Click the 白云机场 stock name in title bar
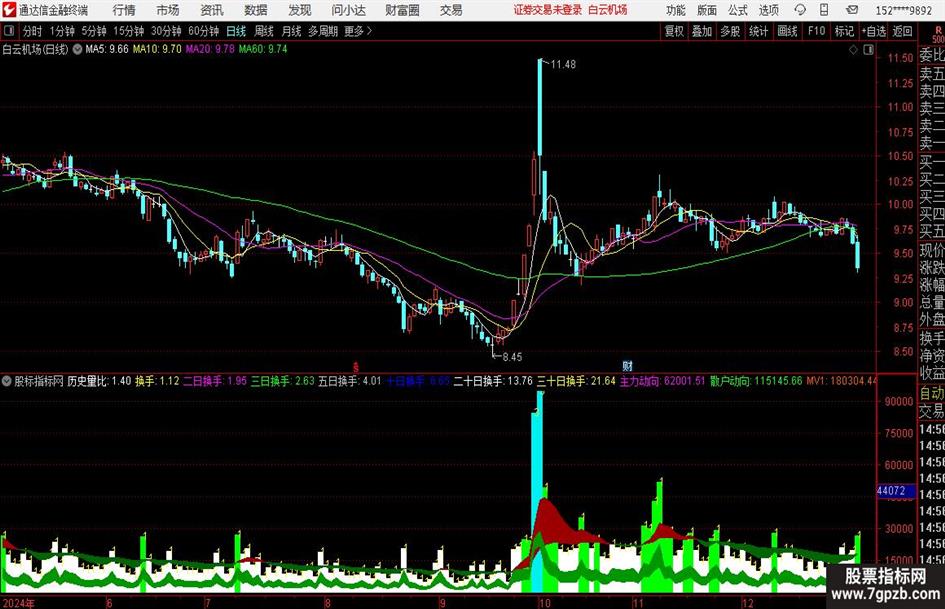The image size is (945, 609). click(608, 10)
